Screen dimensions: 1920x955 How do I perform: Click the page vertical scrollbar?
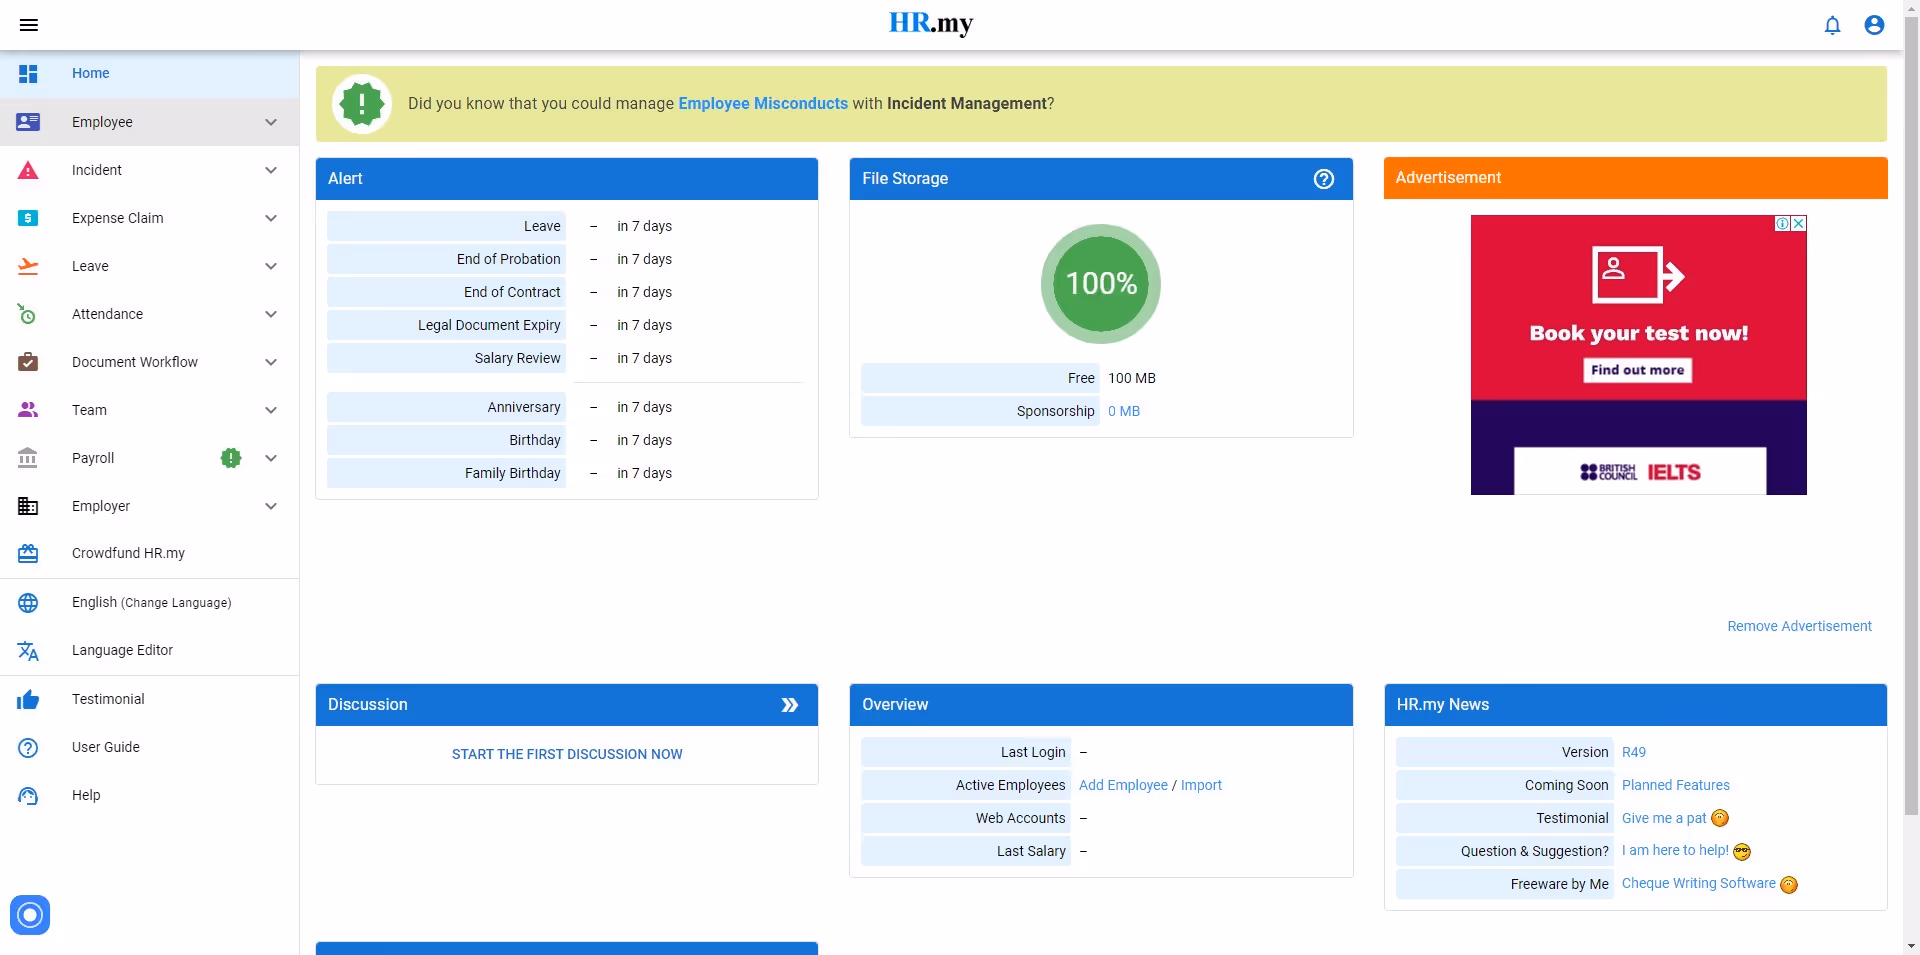[1911, 415]
